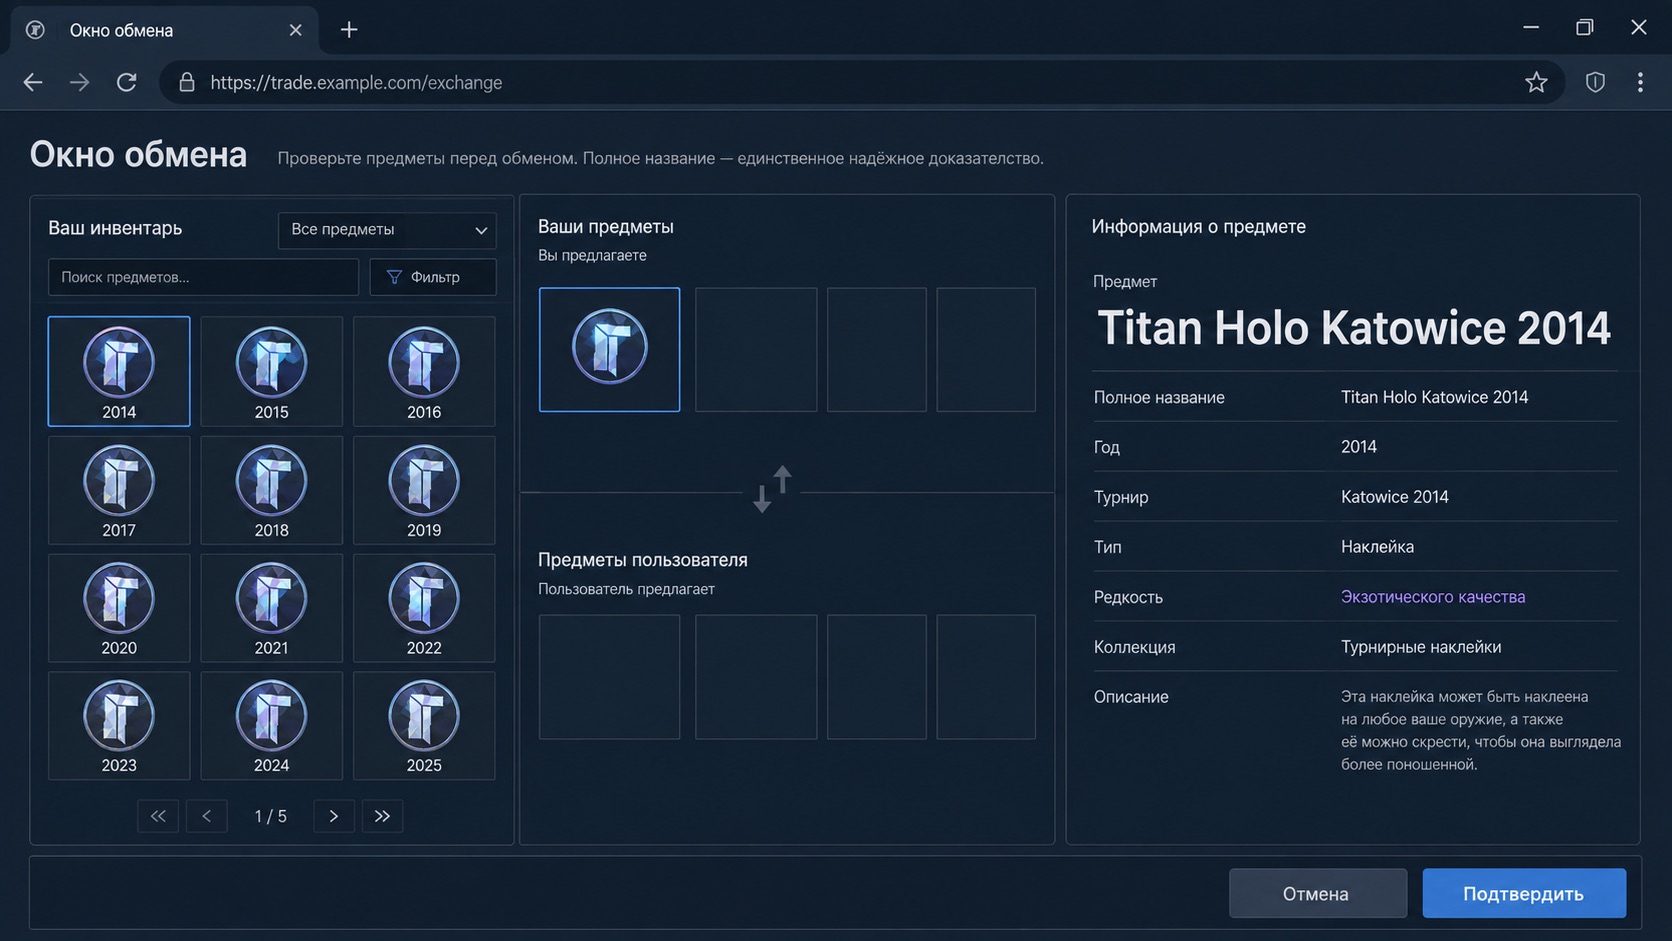Open the Все предметы dropdown
Image resolution: width=1672 pixels, height=941 pixels.
coord(387,230)
